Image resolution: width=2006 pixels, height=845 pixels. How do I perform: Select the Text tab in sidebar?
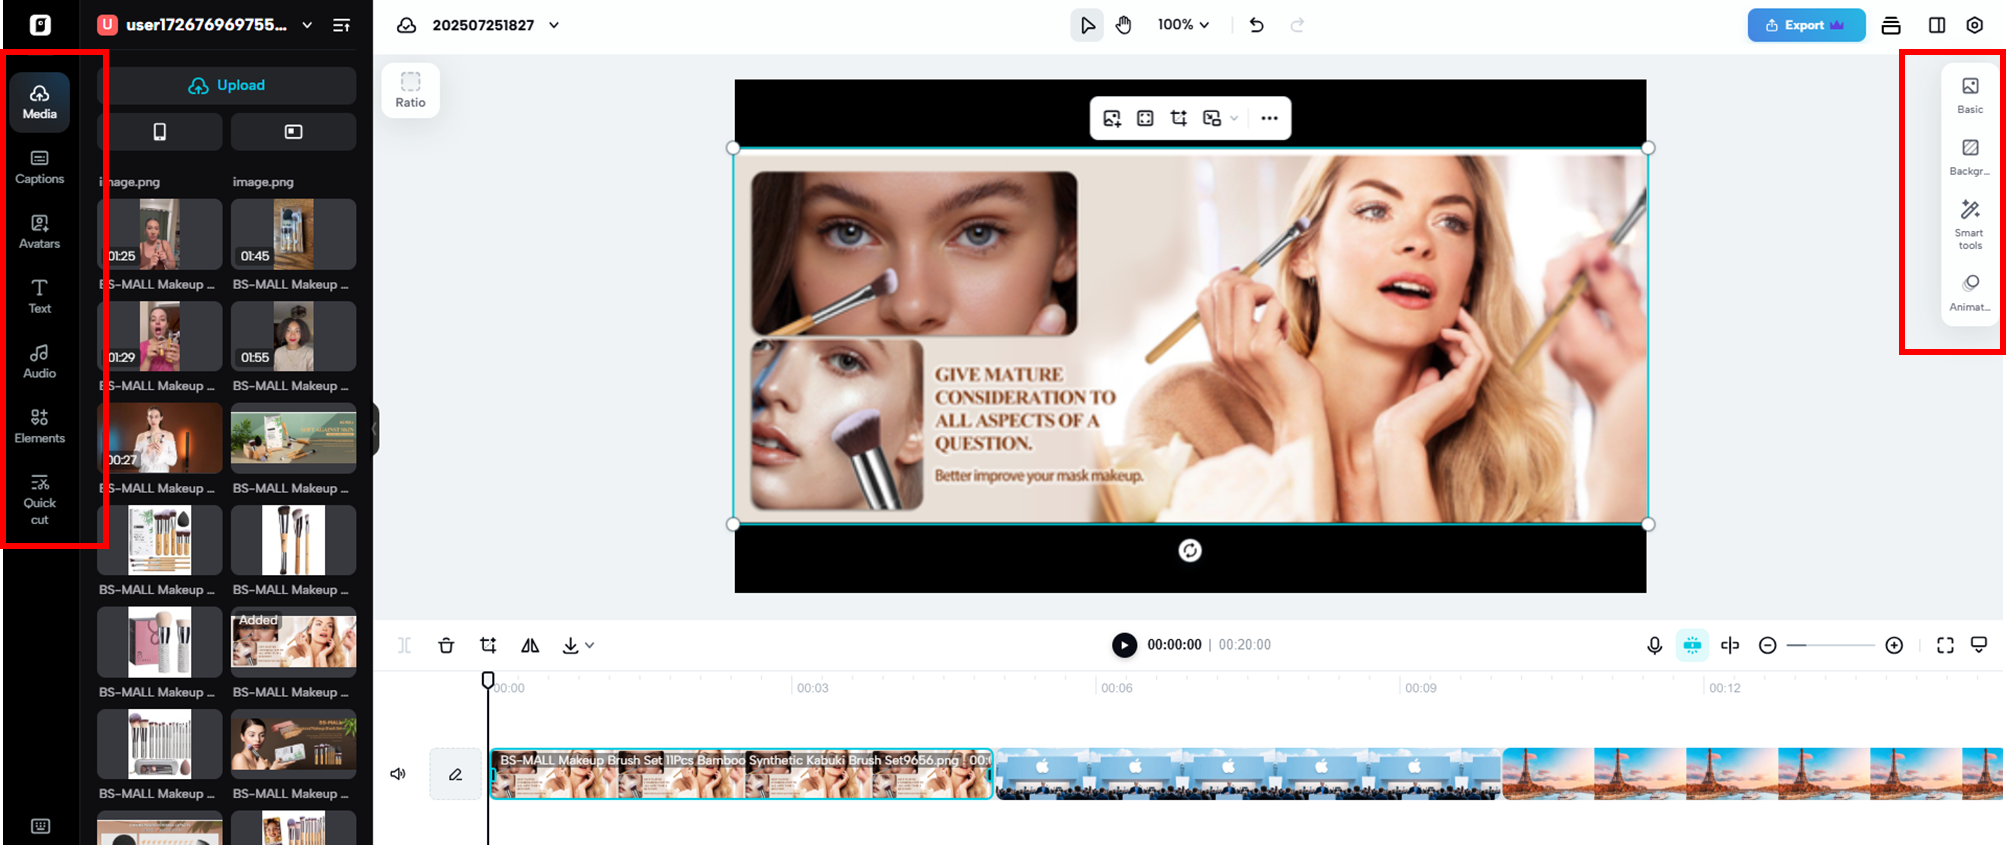[40, 296]
